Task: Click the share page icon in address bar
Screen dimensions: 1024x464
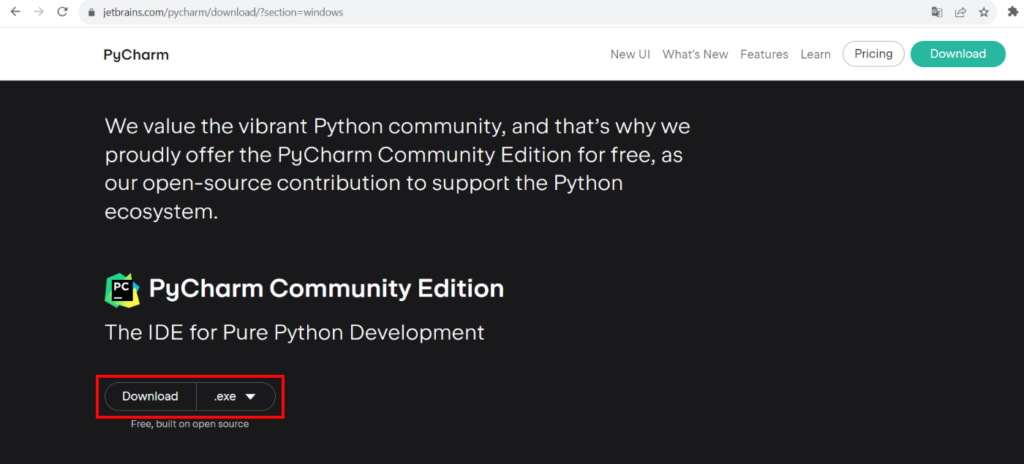Action: tap(961, 12)
